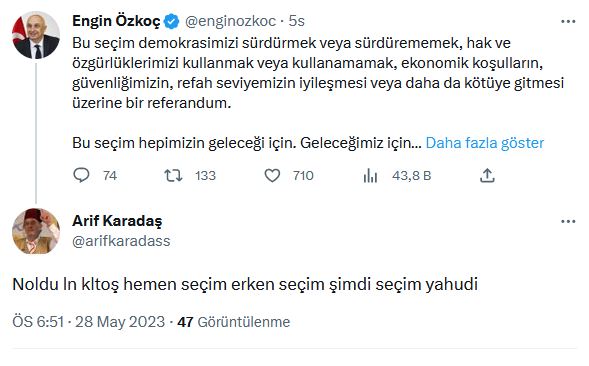Like the tweet with 710 likes
This screenshot has width=589, height=366.
272,175
